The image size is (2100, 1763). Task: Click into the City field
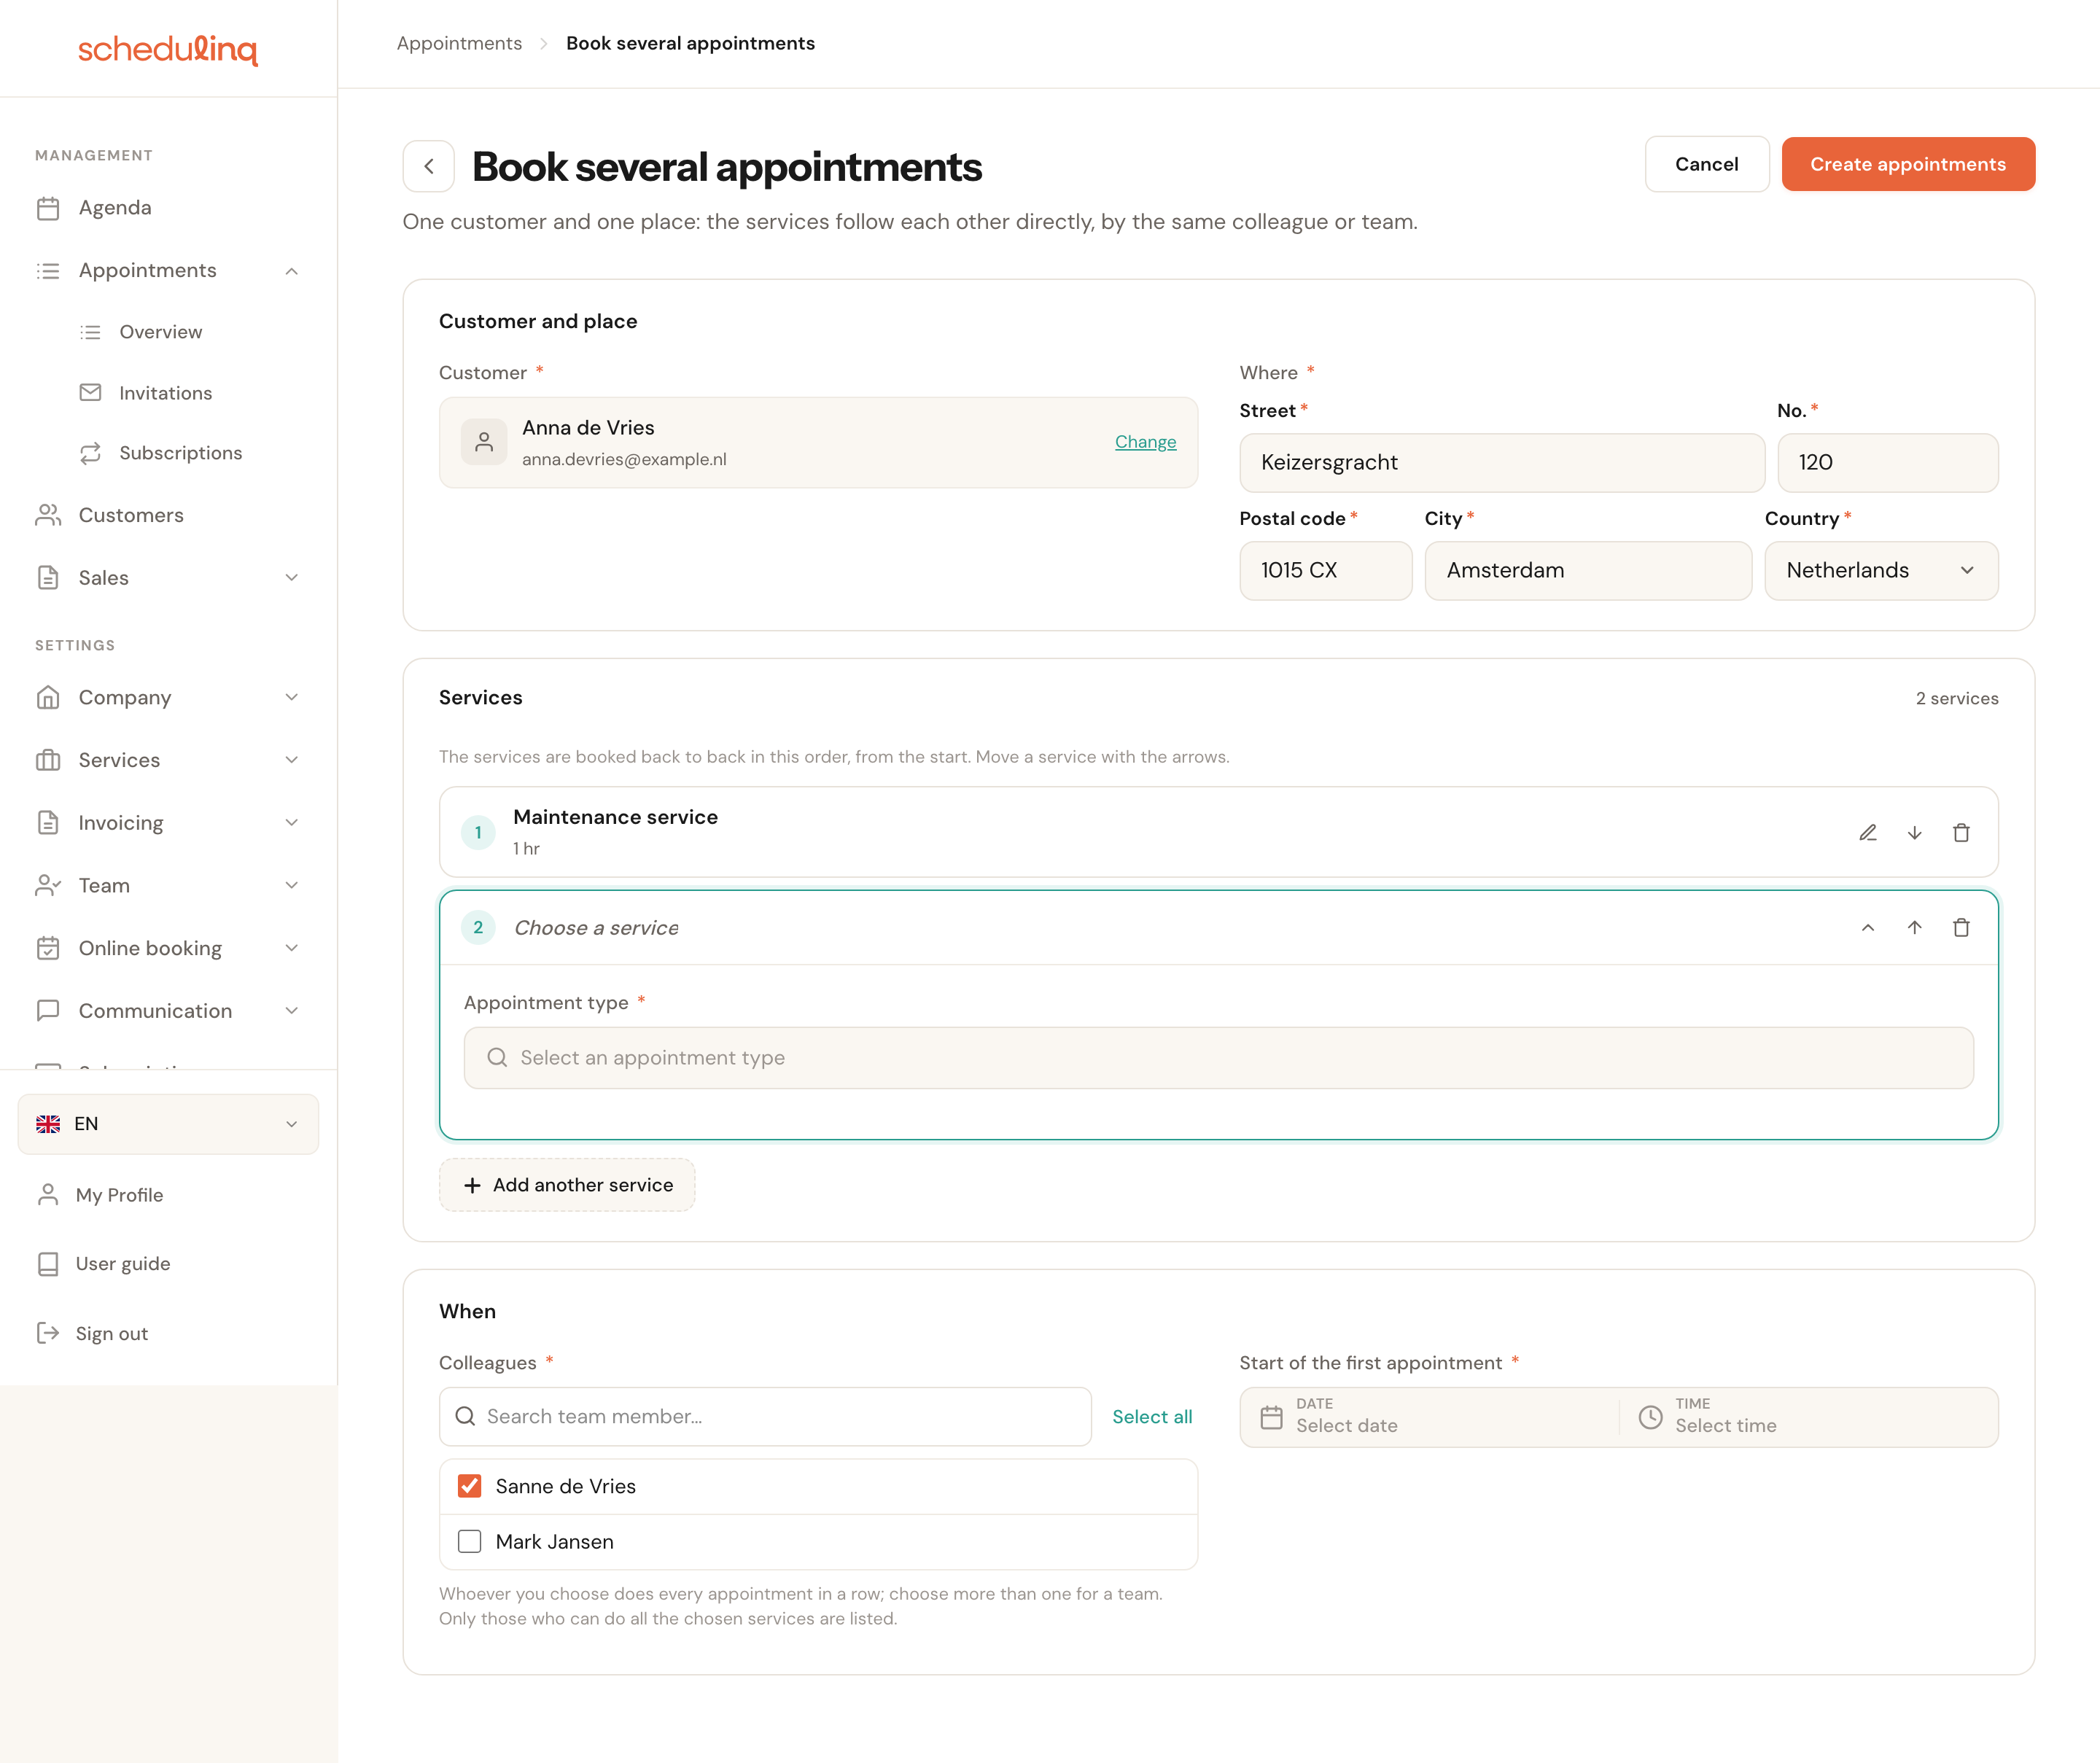pyautogui.click(x=1588, y=571)
